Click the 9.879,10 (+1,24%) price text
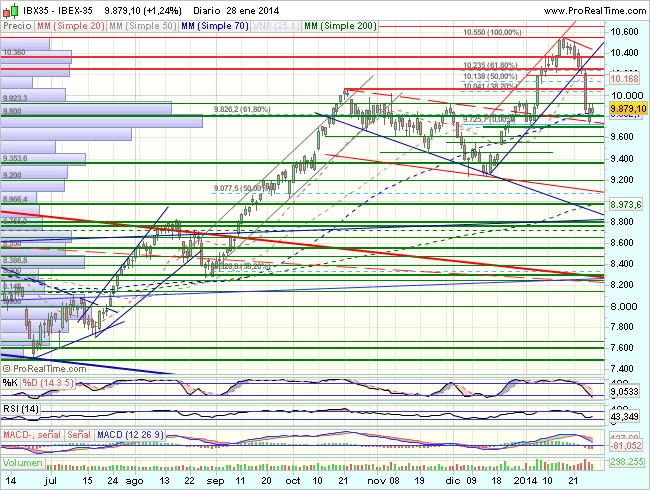This screenshot has height=490, width=650. click(x=143, y=11)
